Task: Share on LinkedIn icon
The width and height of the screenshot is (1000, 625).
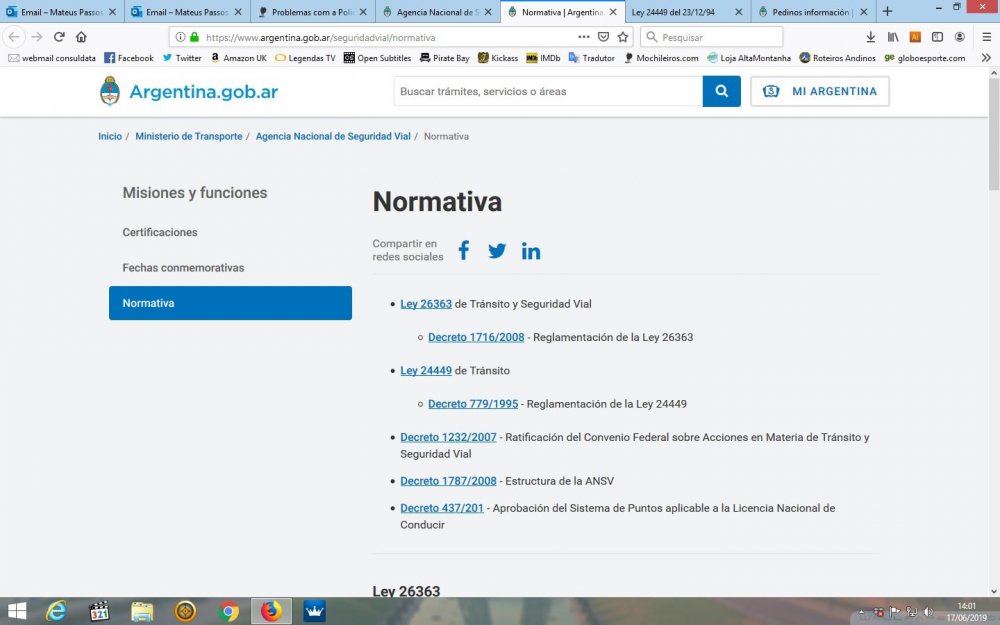Action: [x=531, y=251]
